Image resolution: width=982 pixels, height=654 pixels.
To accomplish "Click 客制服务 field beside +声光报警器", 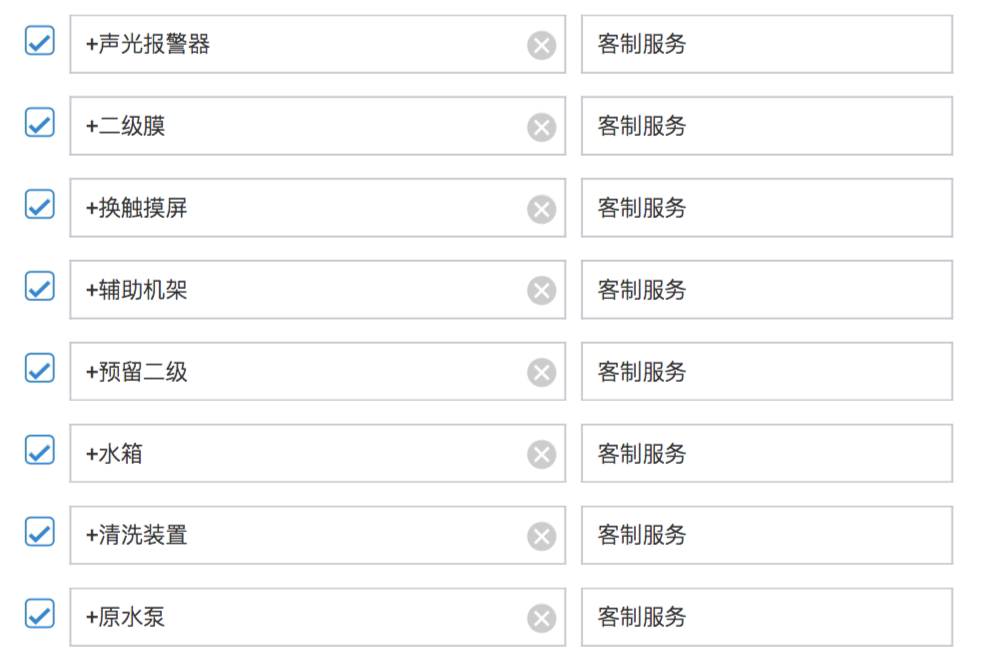I will click(766, 45).
